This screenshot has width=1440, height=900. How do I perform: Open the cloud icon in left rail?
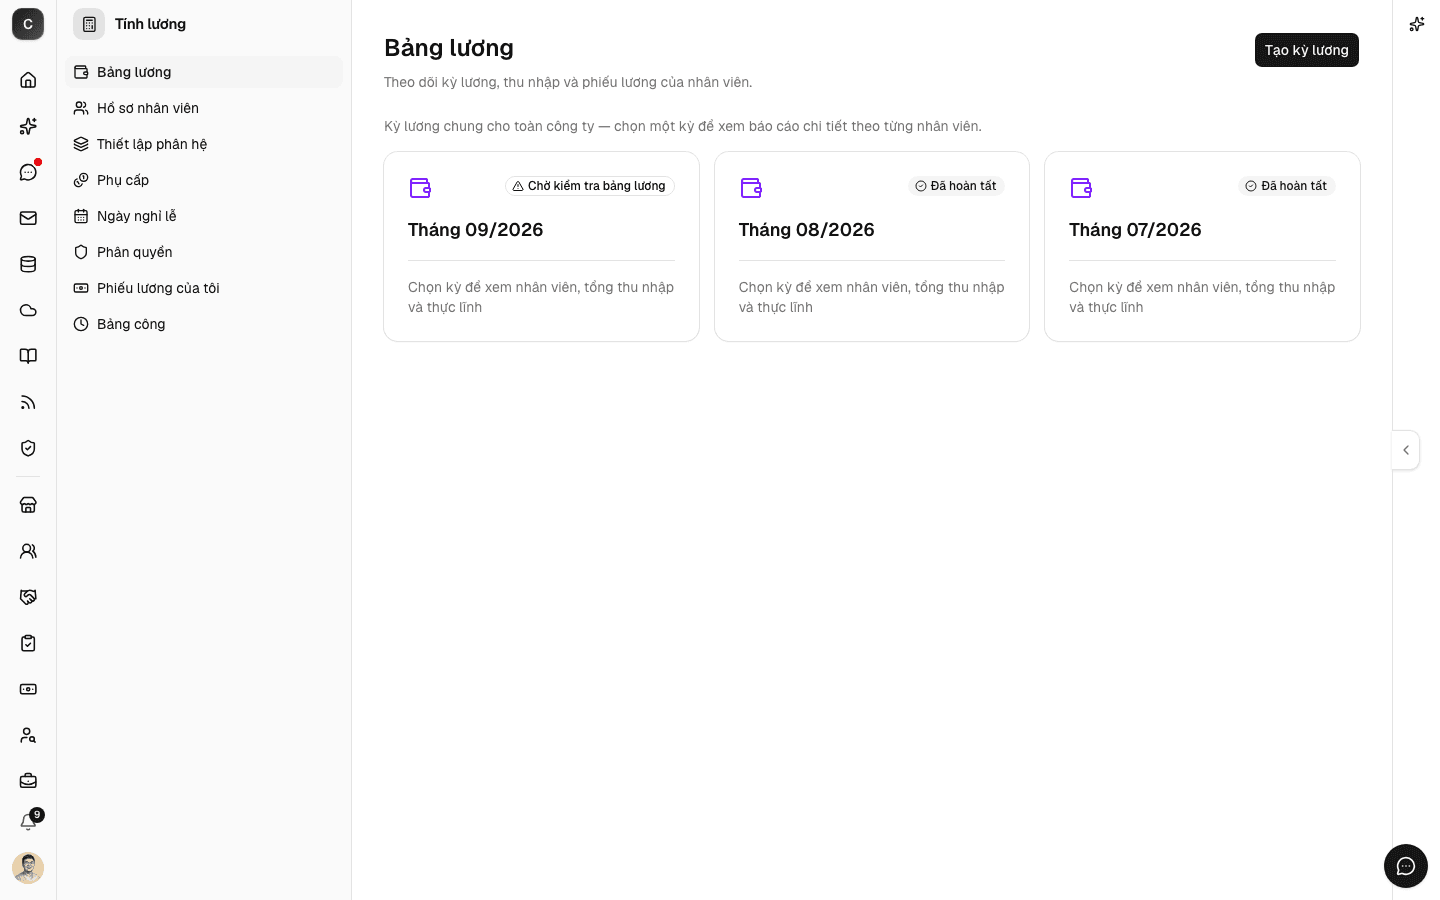(x=28, y=310)
